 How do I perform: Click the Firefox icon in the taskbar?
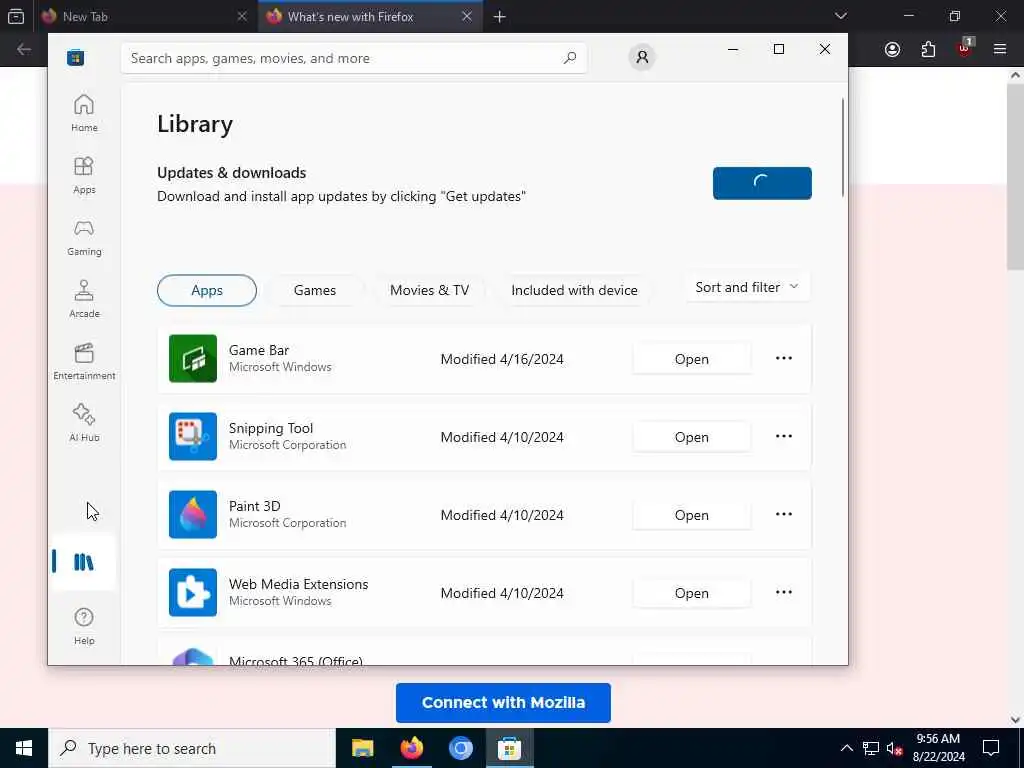coord(411,748)
